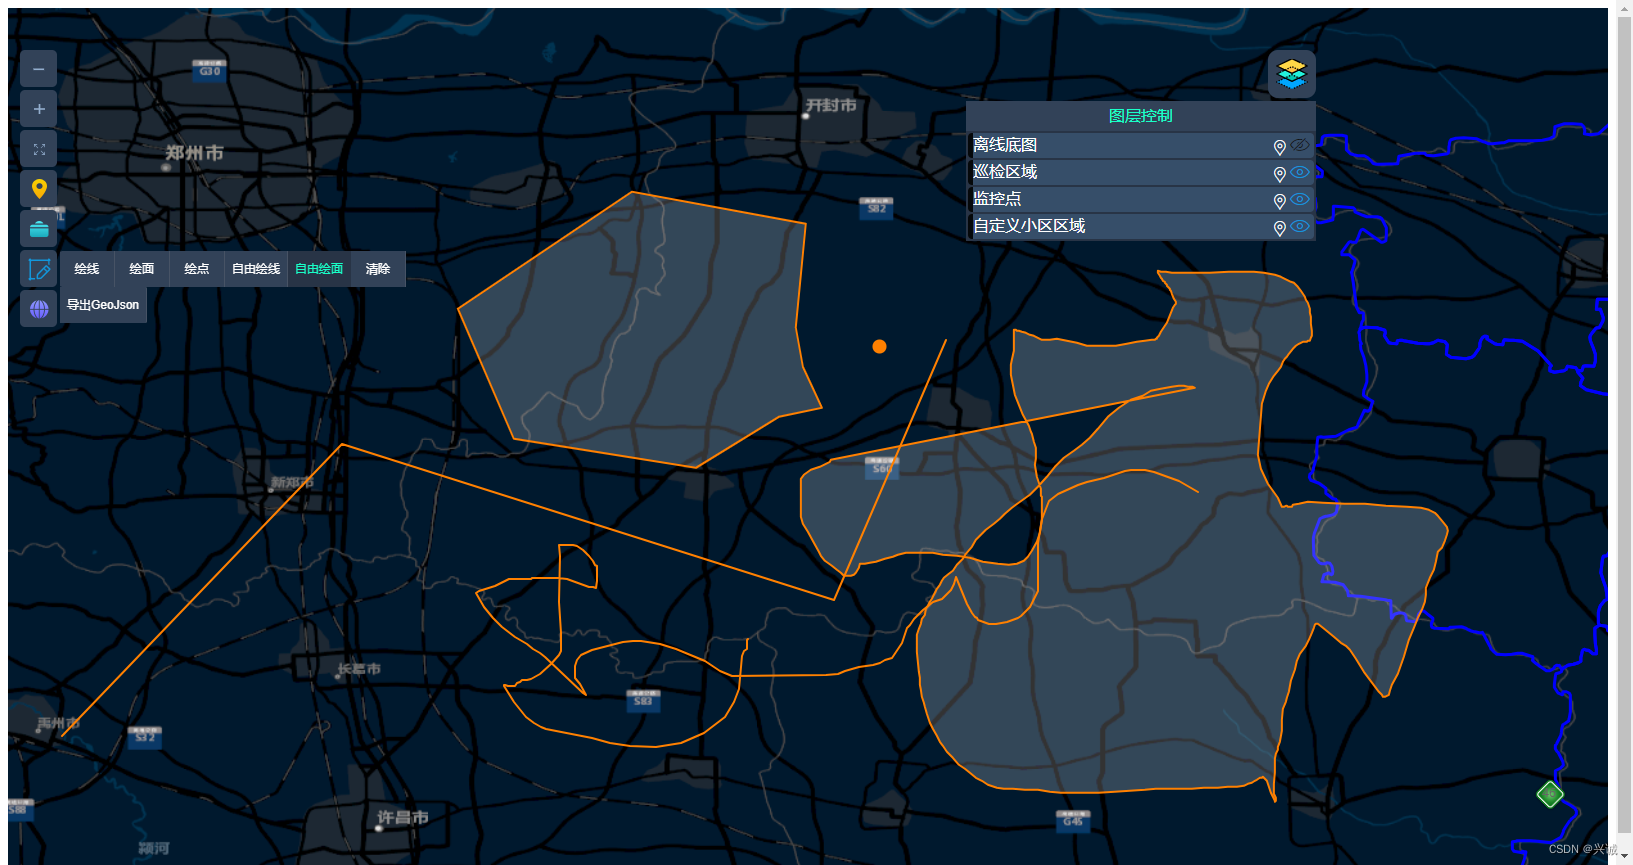Open the teal briefcase toolbox icon
Screen dimensions: 1633x865
(x=38, y=229)
